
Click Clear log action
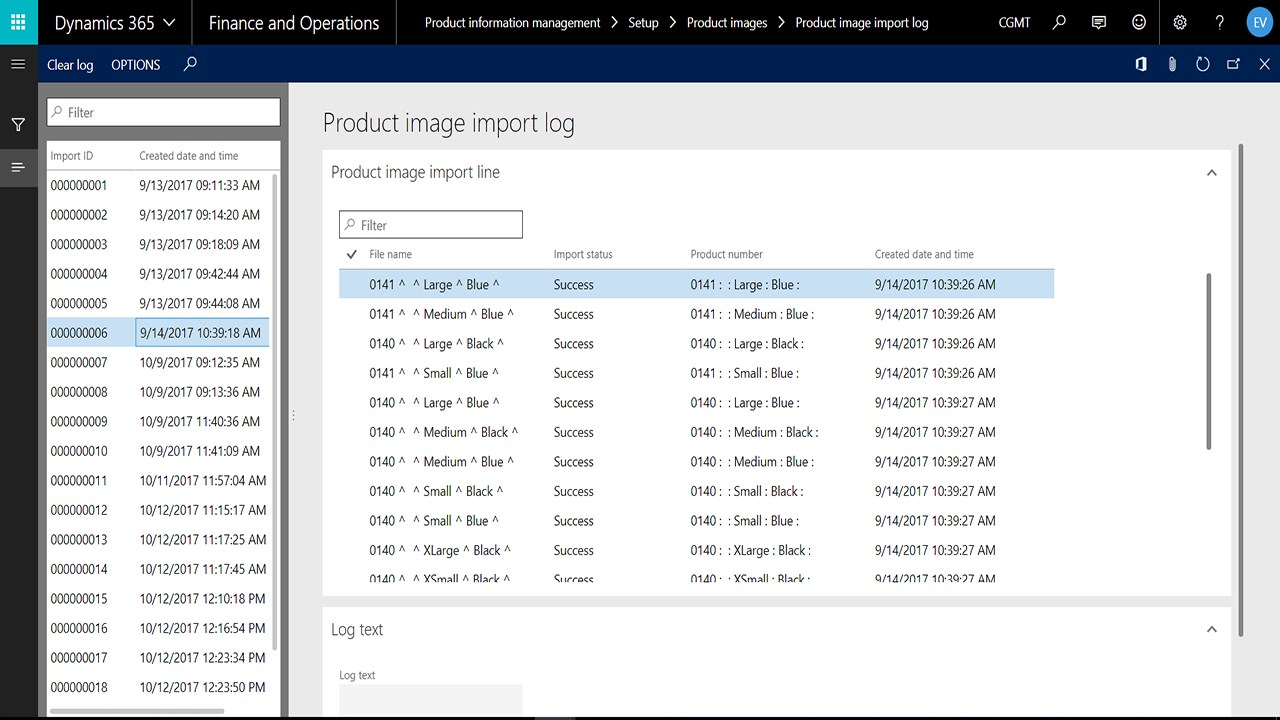click(70, 64)
